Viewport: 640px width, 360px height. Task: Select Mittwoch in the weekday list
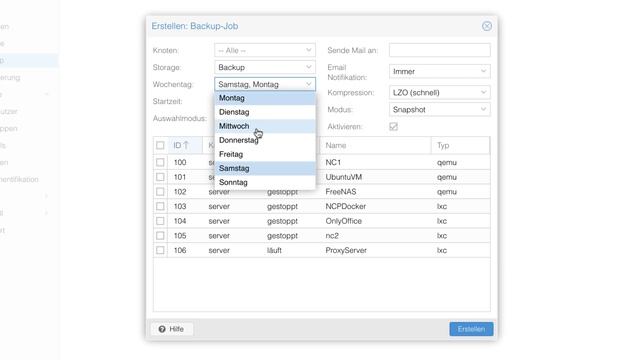pos(265,126)
